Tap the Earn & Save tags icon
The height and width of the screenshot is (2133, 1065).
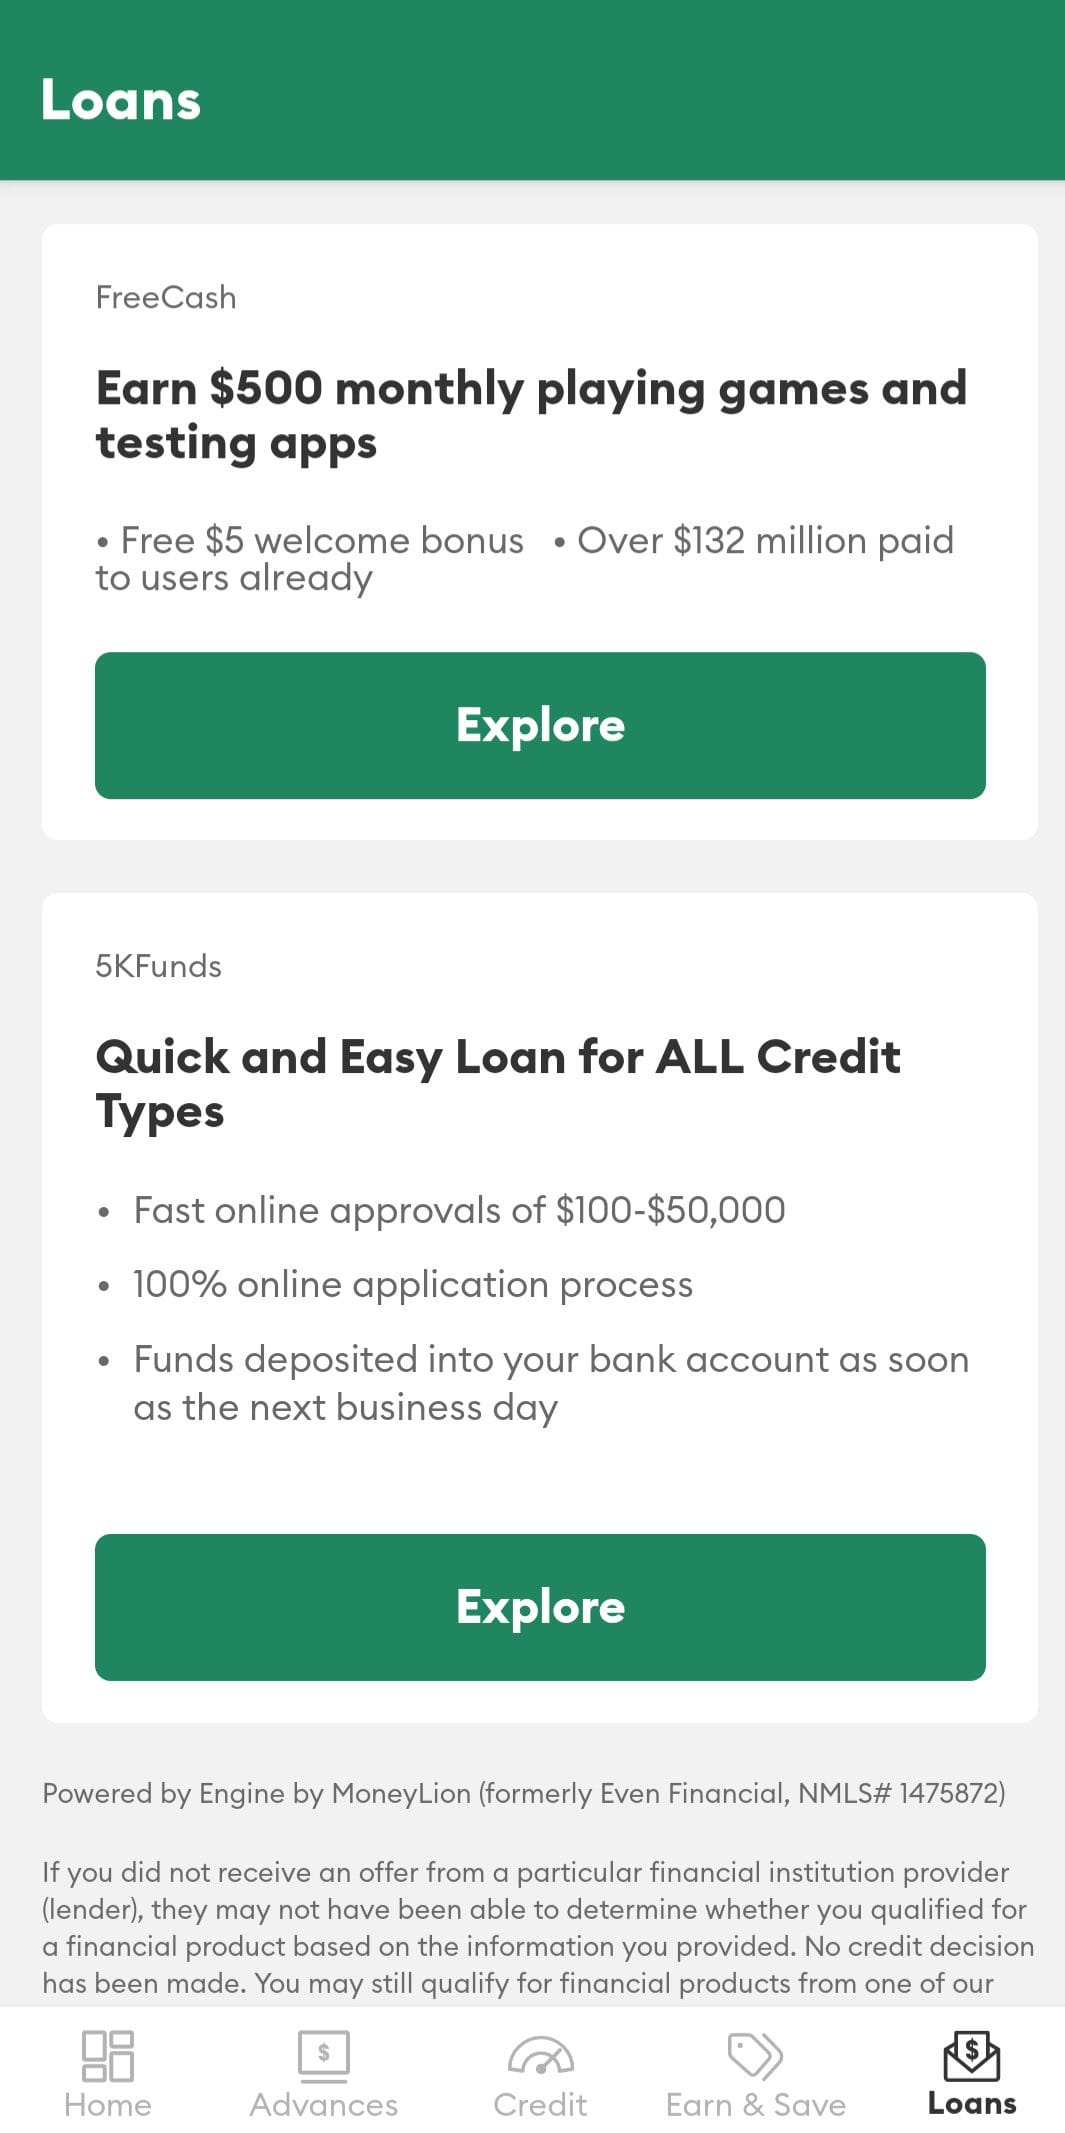point(755,2055)
